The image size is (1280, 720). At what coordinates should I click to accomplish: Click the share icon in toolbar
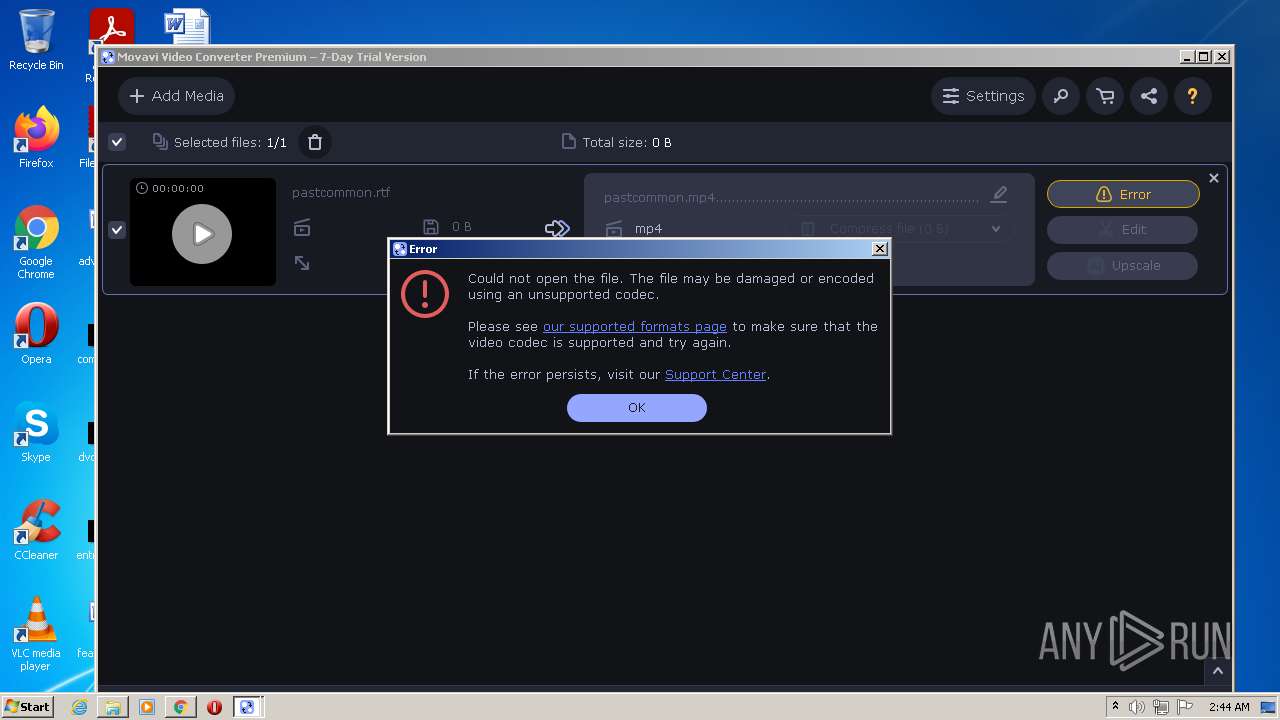1149,96
